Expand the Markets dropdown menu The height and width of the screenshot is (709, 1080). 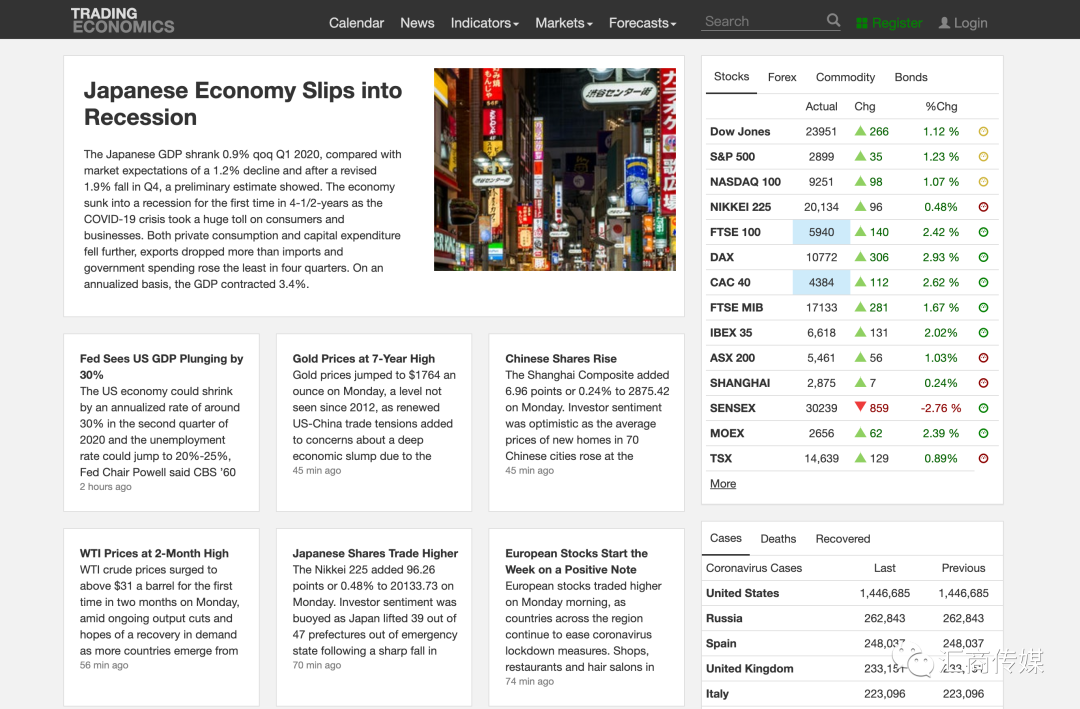coord(564,23)
